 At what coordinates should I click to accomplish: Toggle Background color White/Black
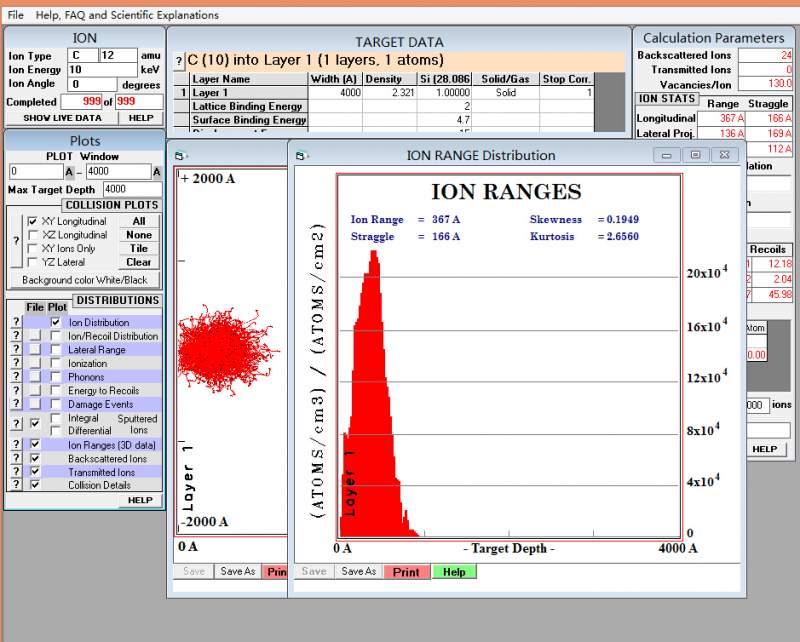pos(84,280)
